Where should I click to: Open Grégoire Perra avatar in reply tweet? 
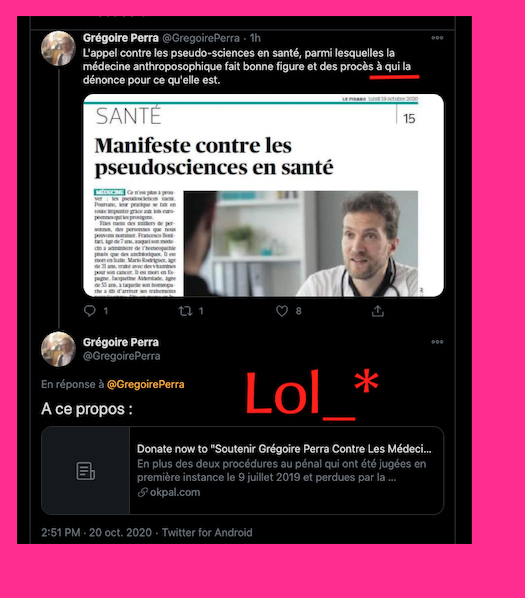pos(58,349)
